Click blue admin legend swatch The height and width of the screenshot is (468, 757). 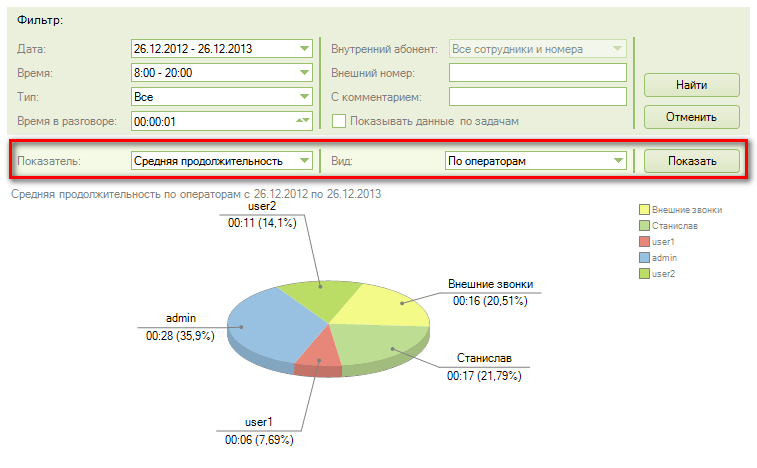click(645, 257)
